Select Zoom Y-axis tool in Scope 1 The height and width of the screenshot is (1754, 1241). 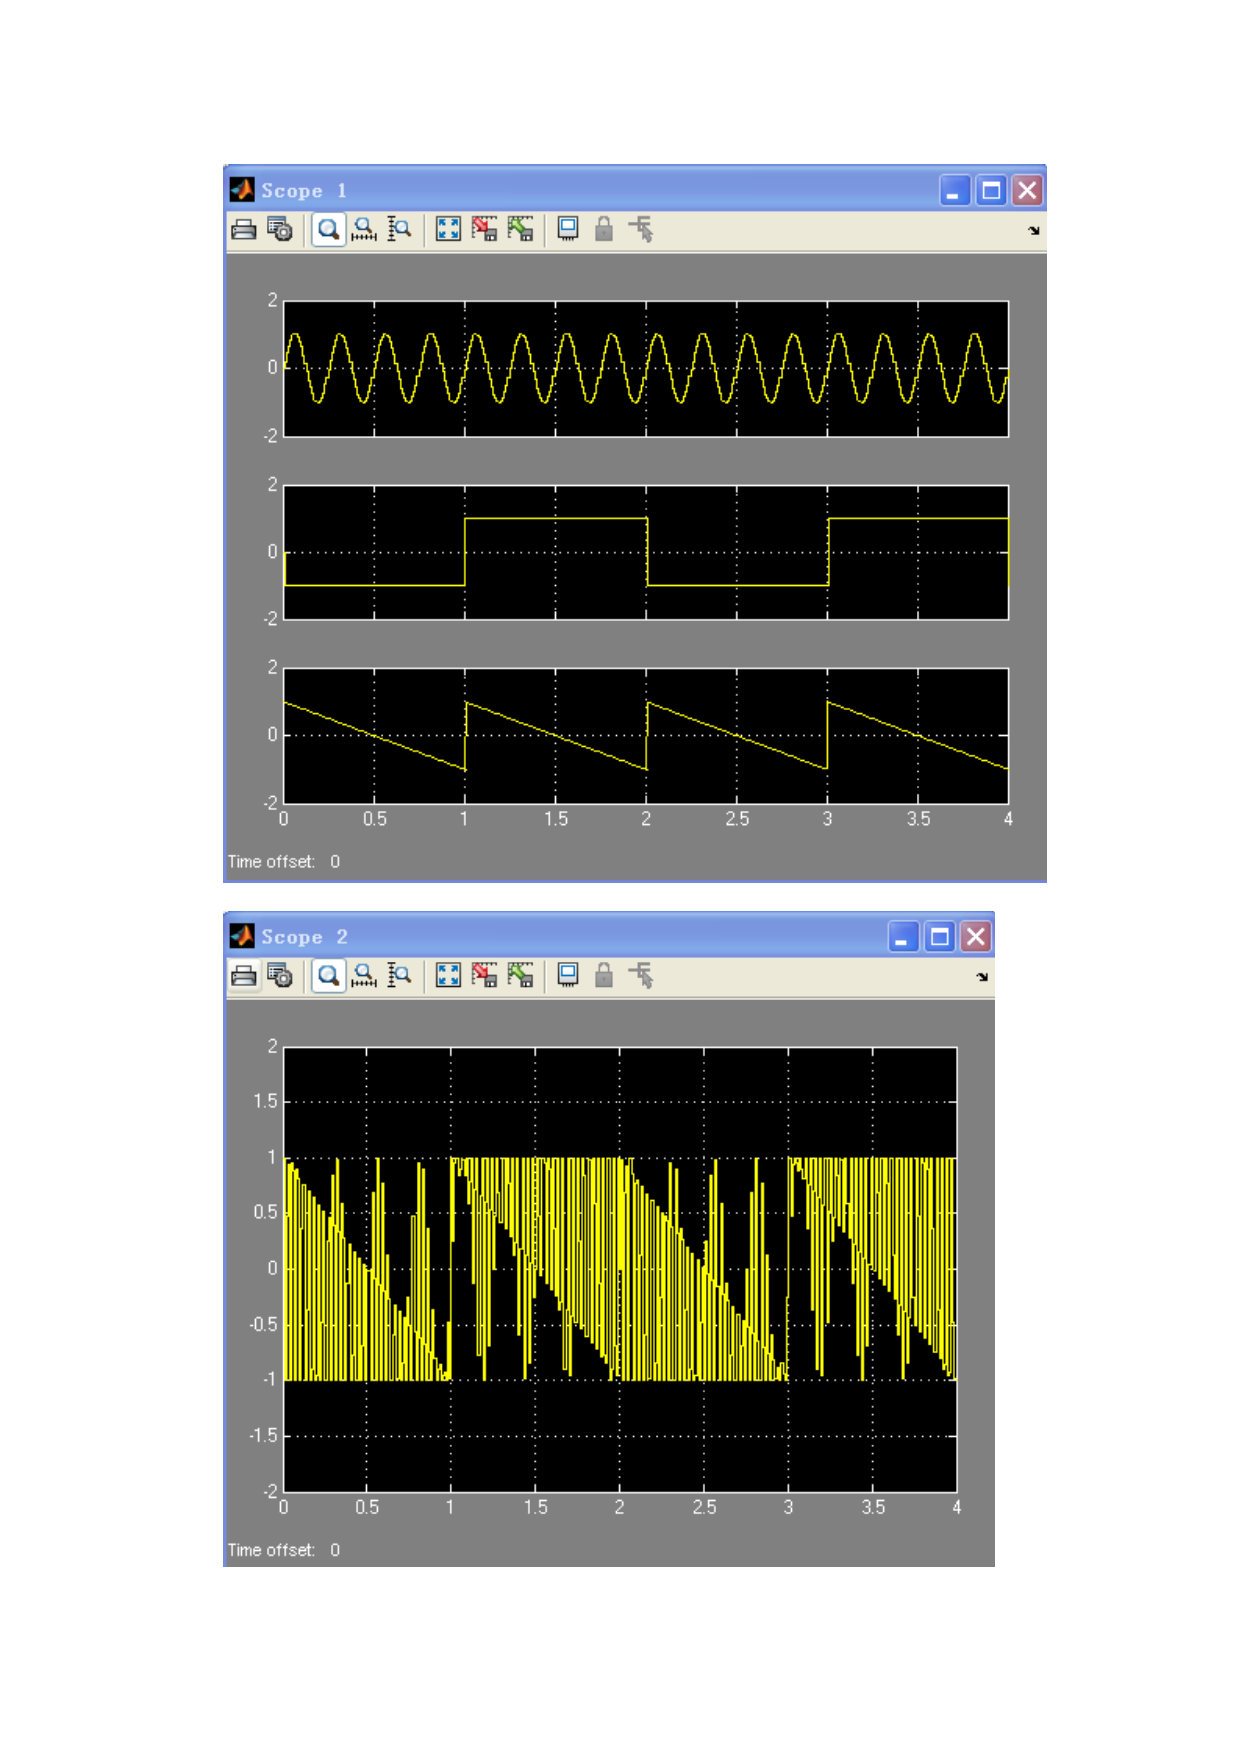[x=400, y=230]
